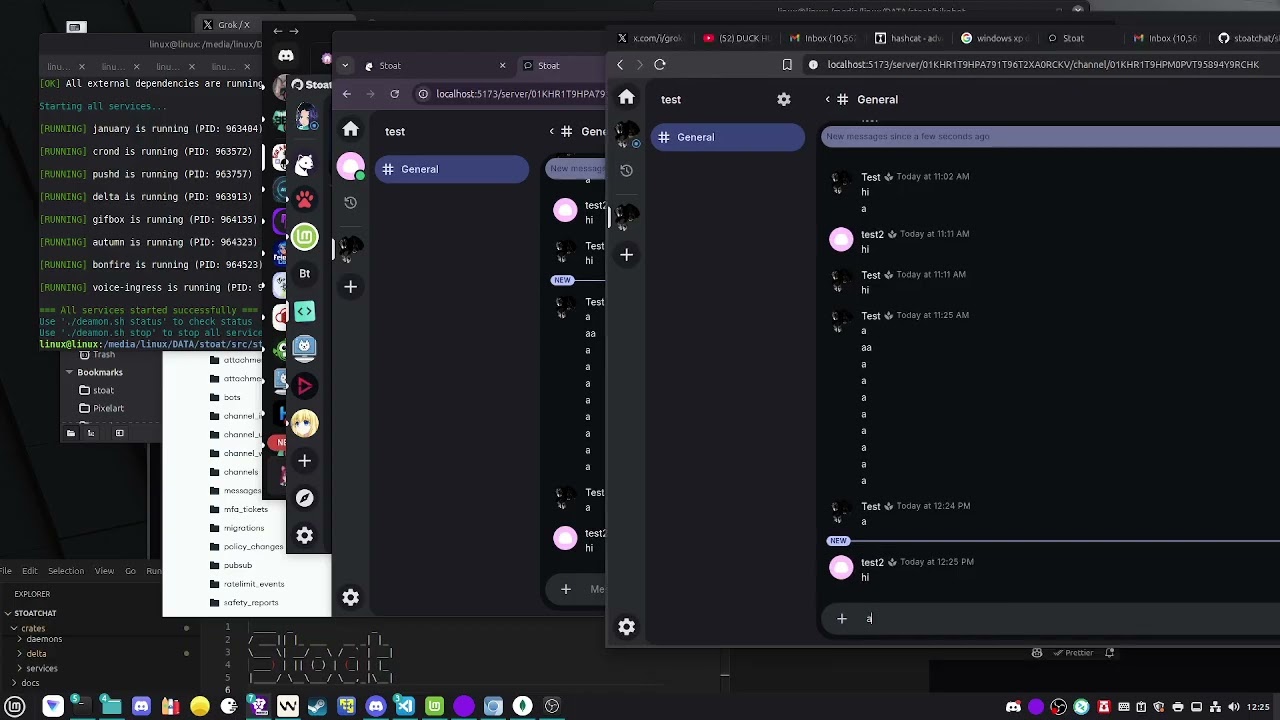Reload page in right browser window
The height and width of the screenshot is (720, 1280).
pos(660,65)
